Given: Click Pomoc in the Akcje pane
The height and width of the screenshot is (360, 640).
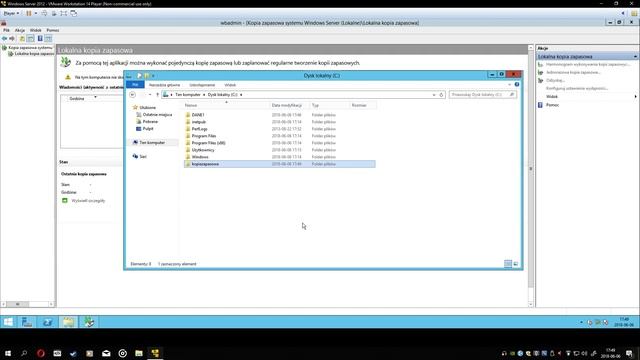Looking at the screenshot, I should coord(552,105).
